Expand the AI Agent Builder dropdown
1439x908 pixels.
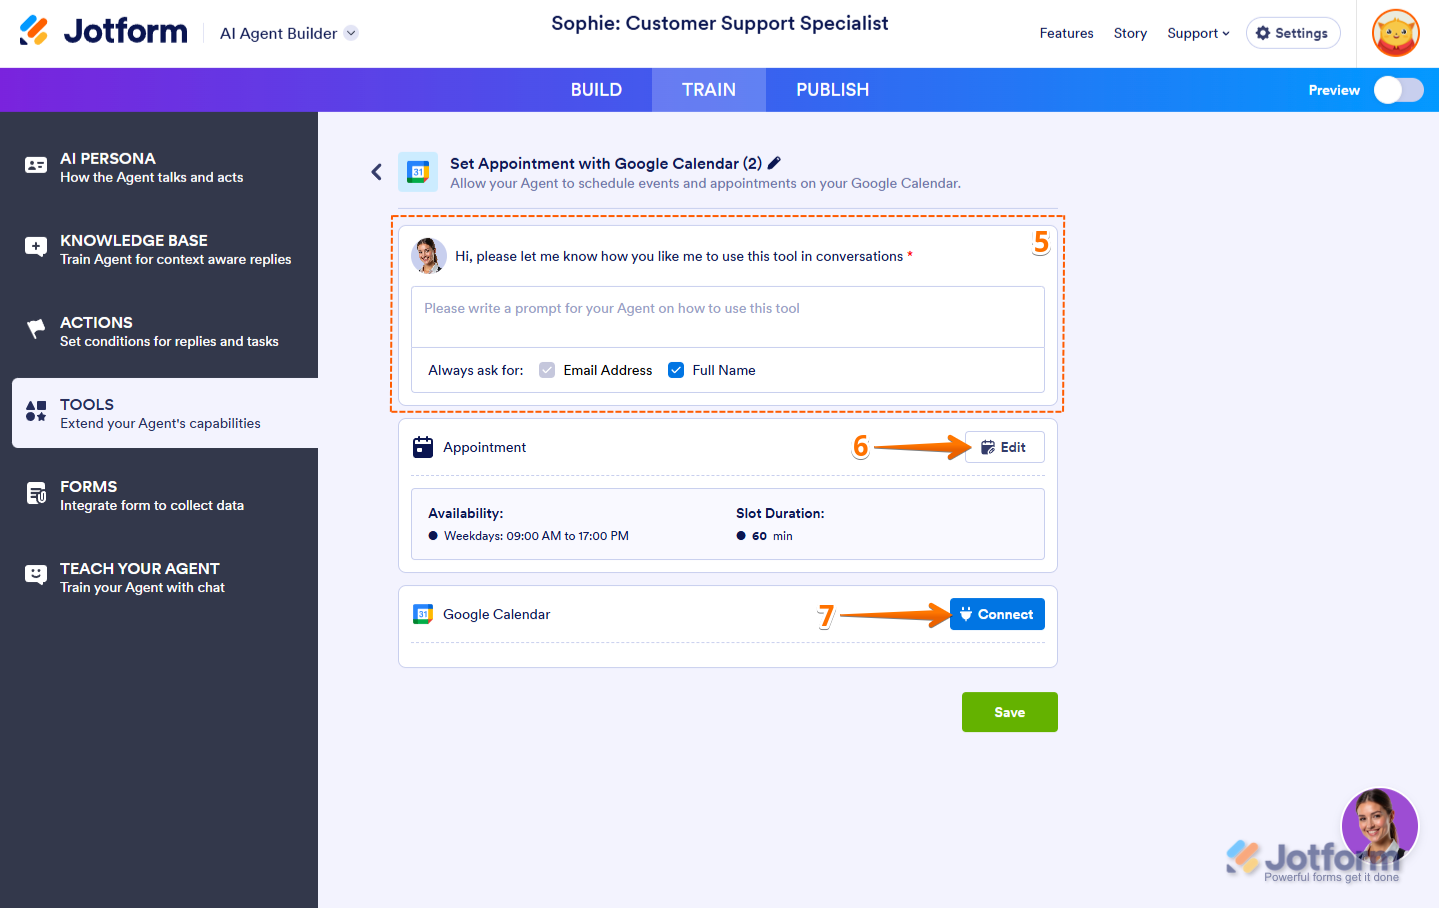351,33
